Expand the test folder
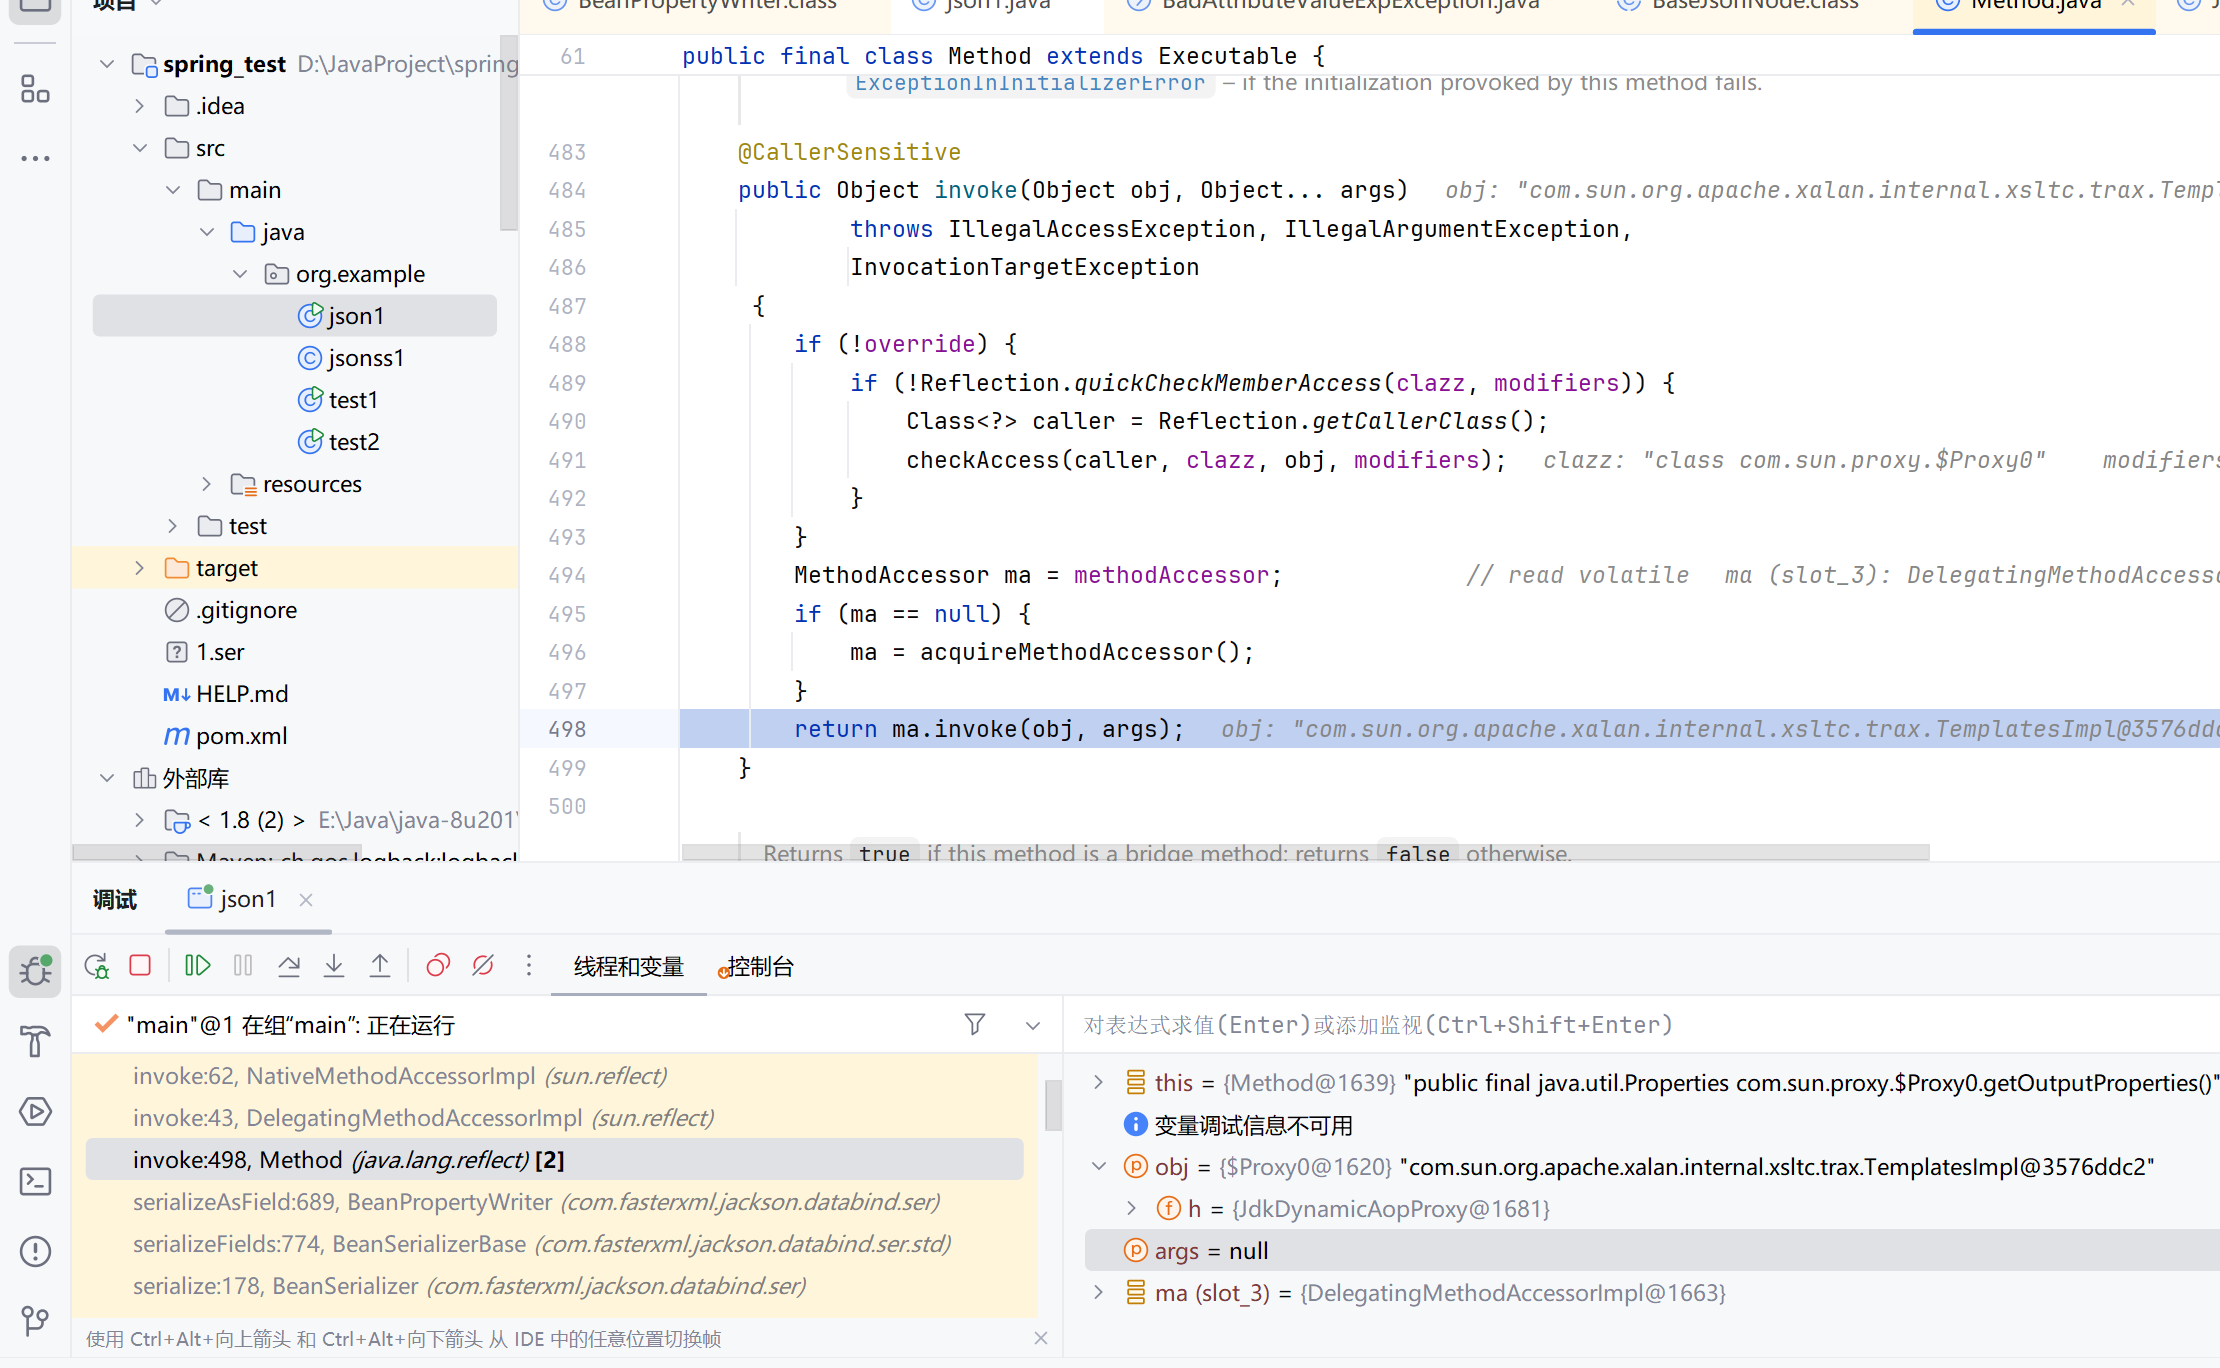This screenshot has height=1368, width=2220. [173, 526]
